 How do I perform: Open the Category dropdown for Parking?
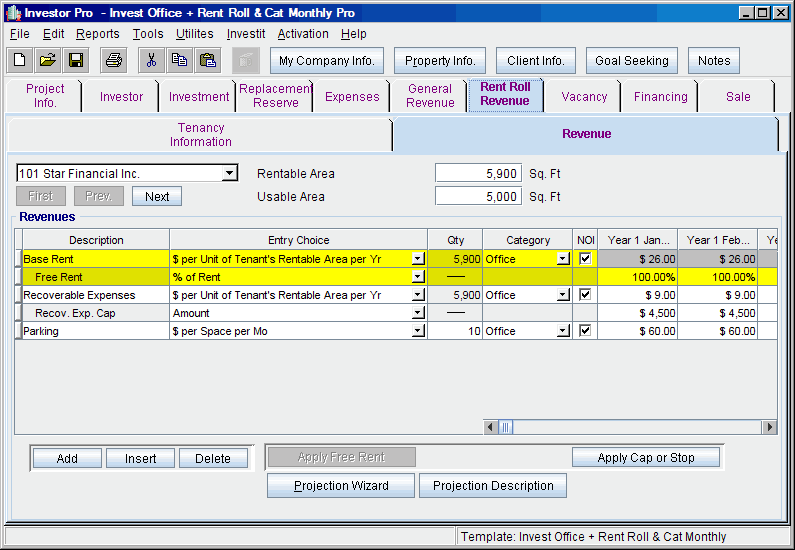pos(563,331)
